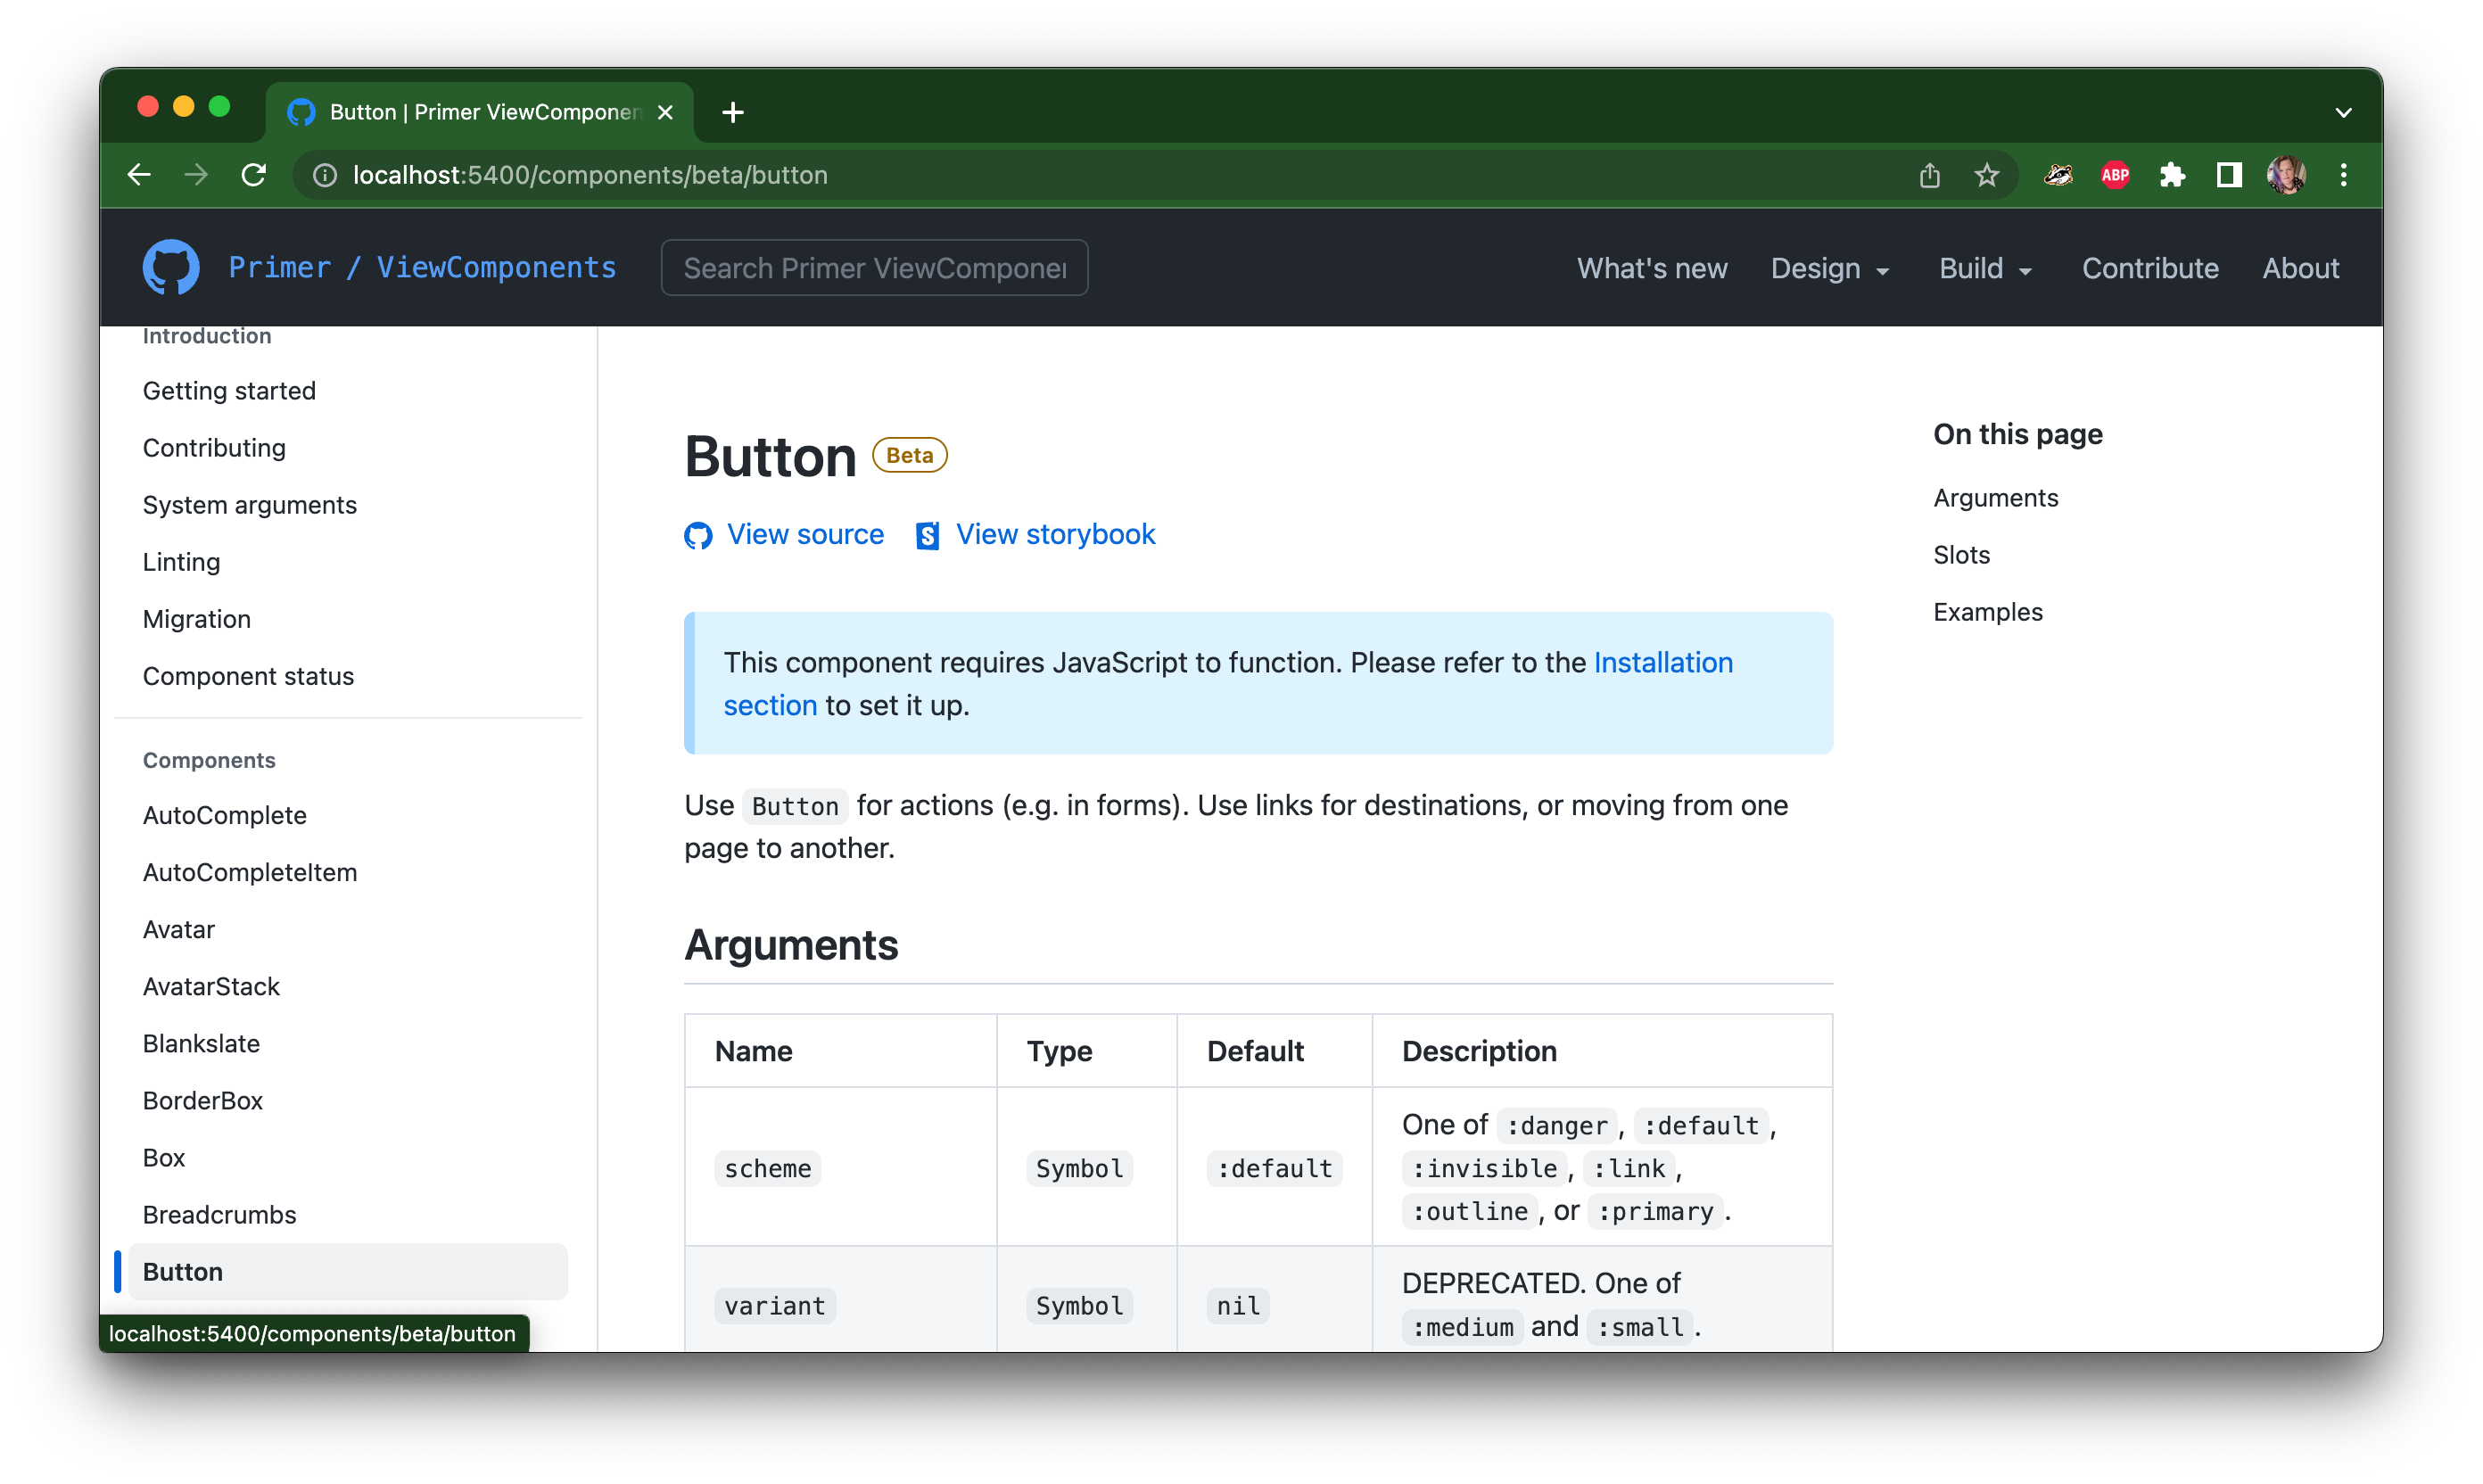Open Chrome three-dot menu

pos(2343,176)
